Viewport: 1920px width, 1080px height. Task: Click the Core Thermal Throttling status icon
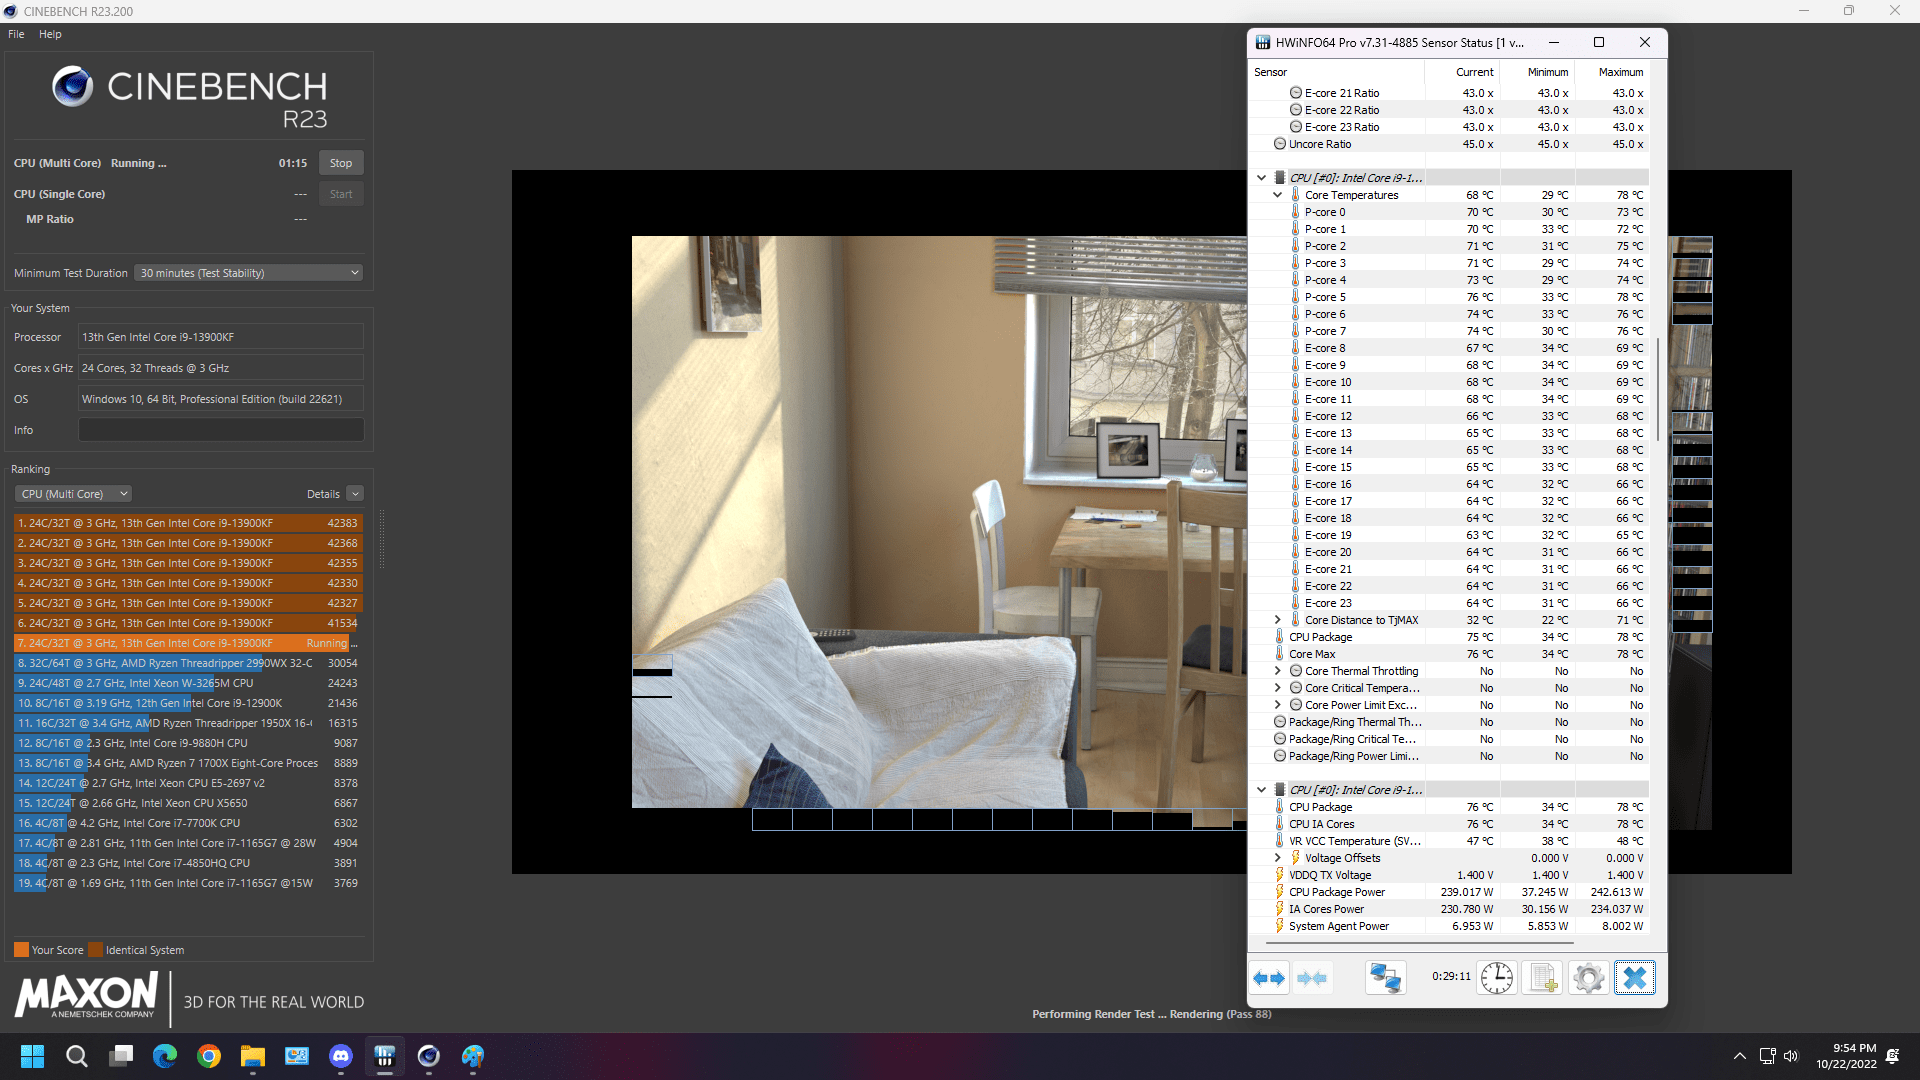(x=1296, y=671)
